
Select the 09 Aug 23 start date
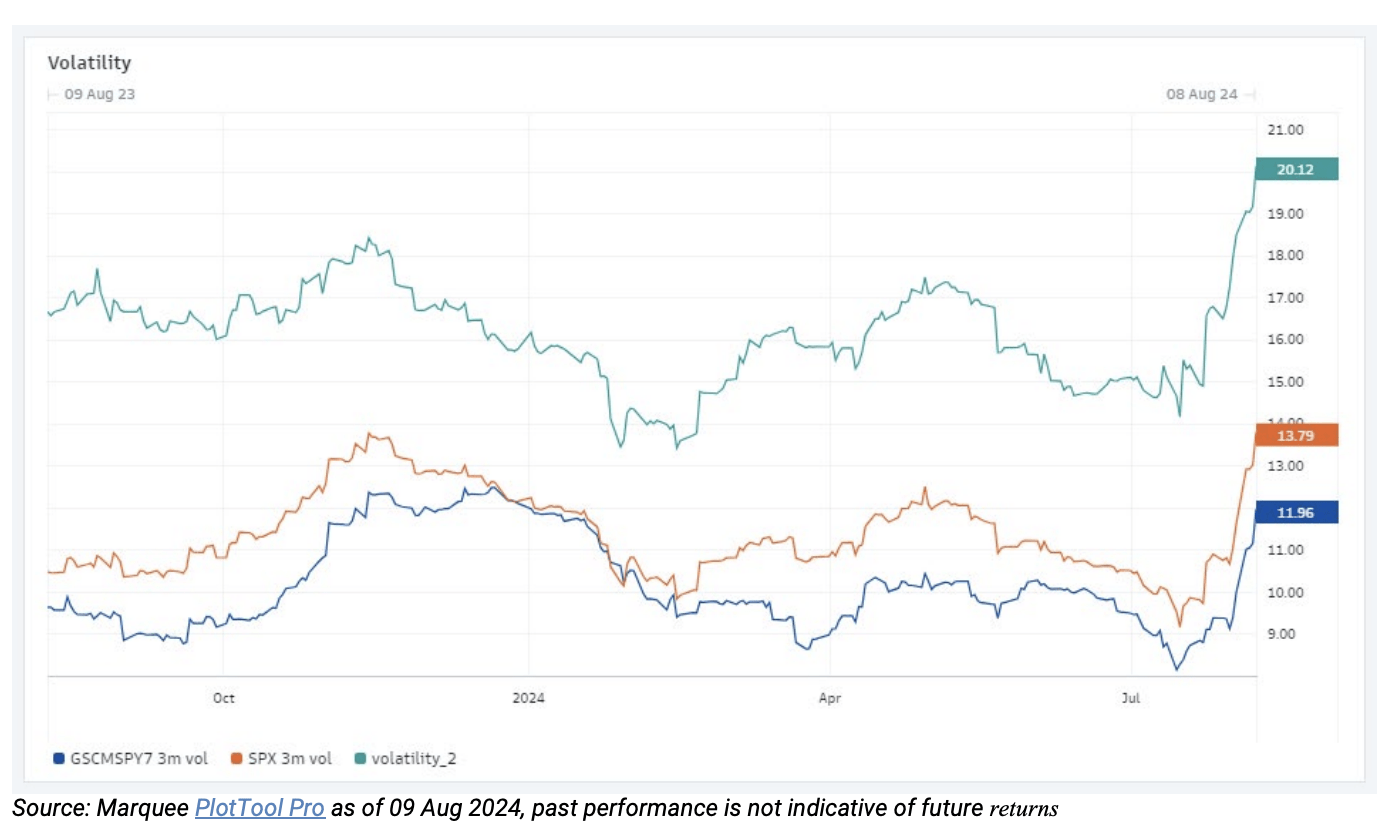pyautogui.click(x=99, y=94)
